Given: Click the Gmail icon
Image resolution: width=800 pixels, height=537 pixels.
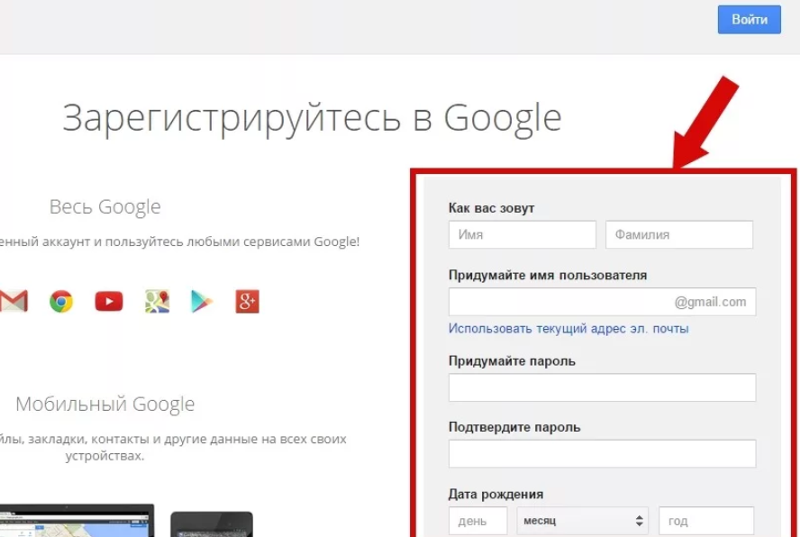Looking at the screenshot, I should pos(14,301).
